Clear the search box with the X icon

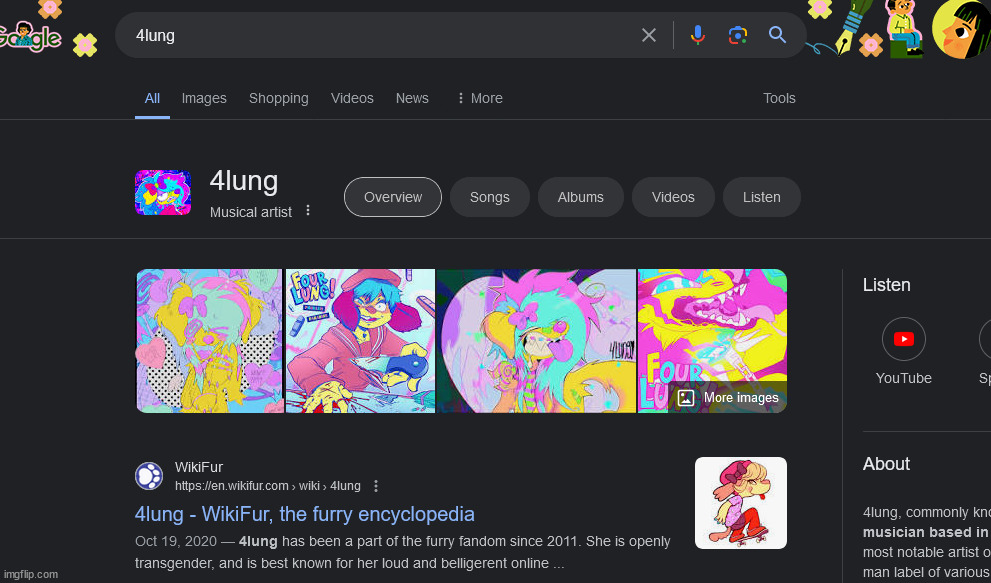click(x=649, y=36)
